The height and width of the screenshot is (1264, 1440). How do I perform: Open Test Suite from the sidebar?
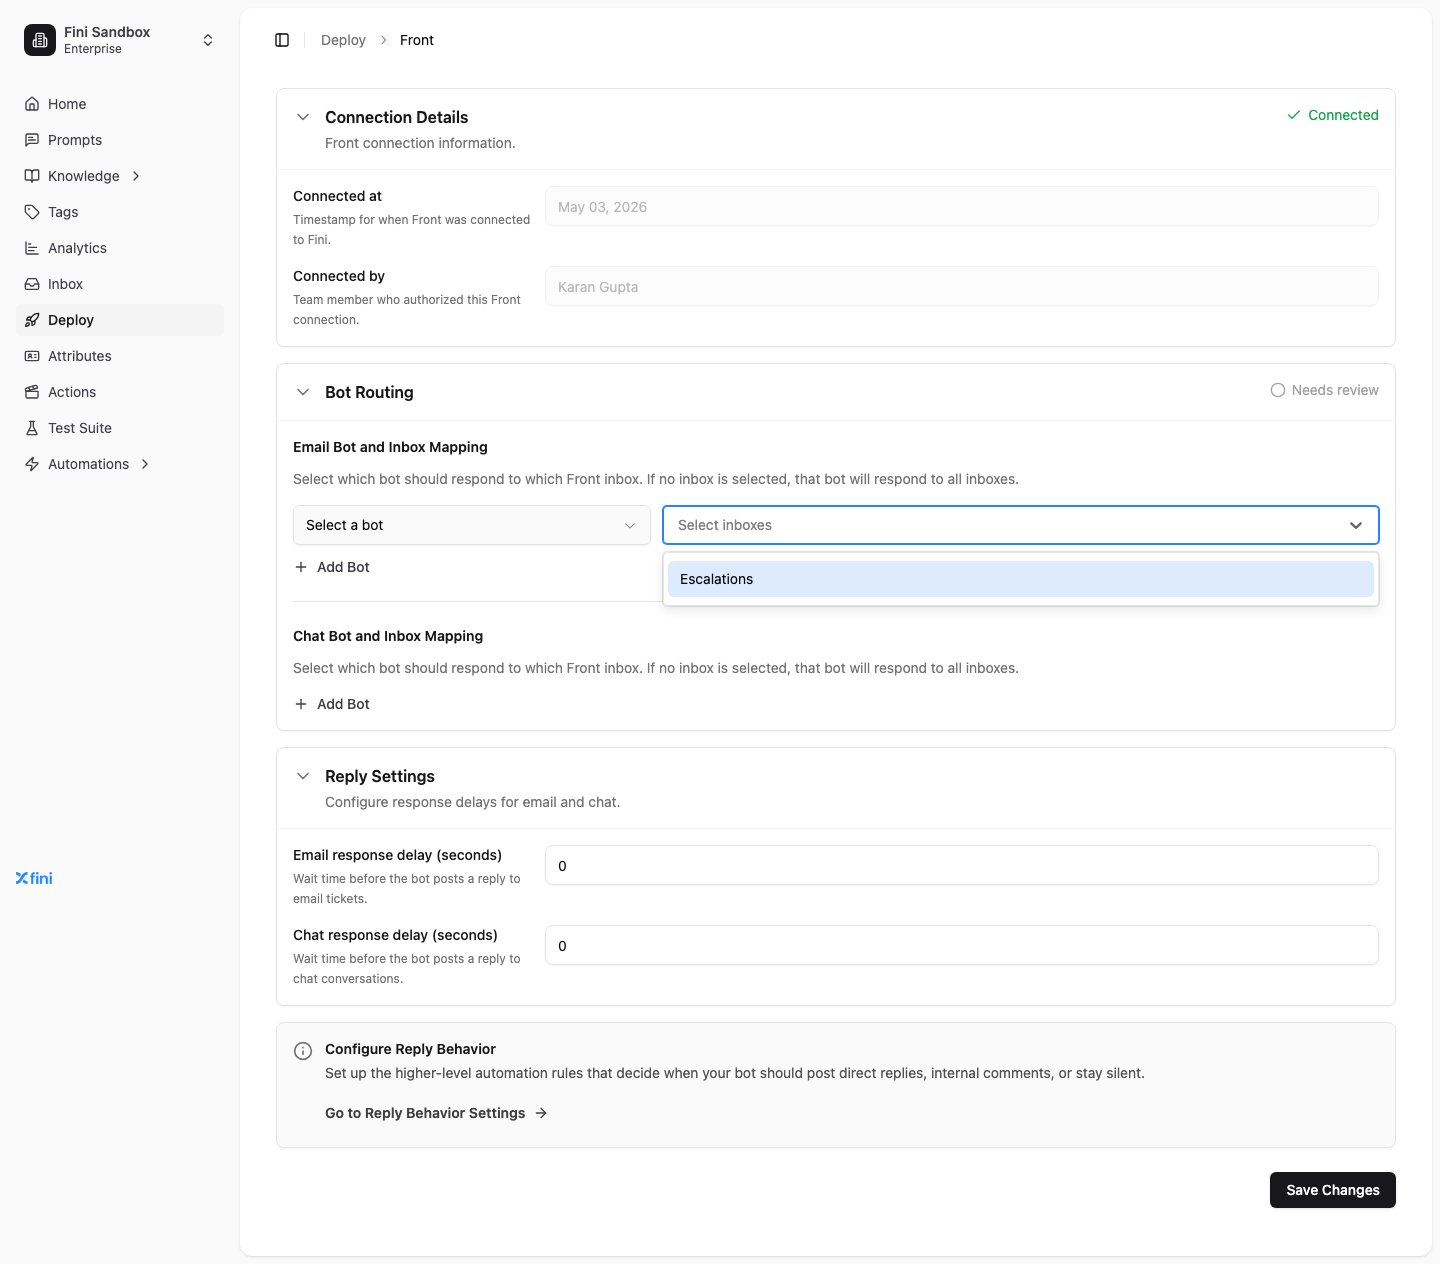(121, 428)
